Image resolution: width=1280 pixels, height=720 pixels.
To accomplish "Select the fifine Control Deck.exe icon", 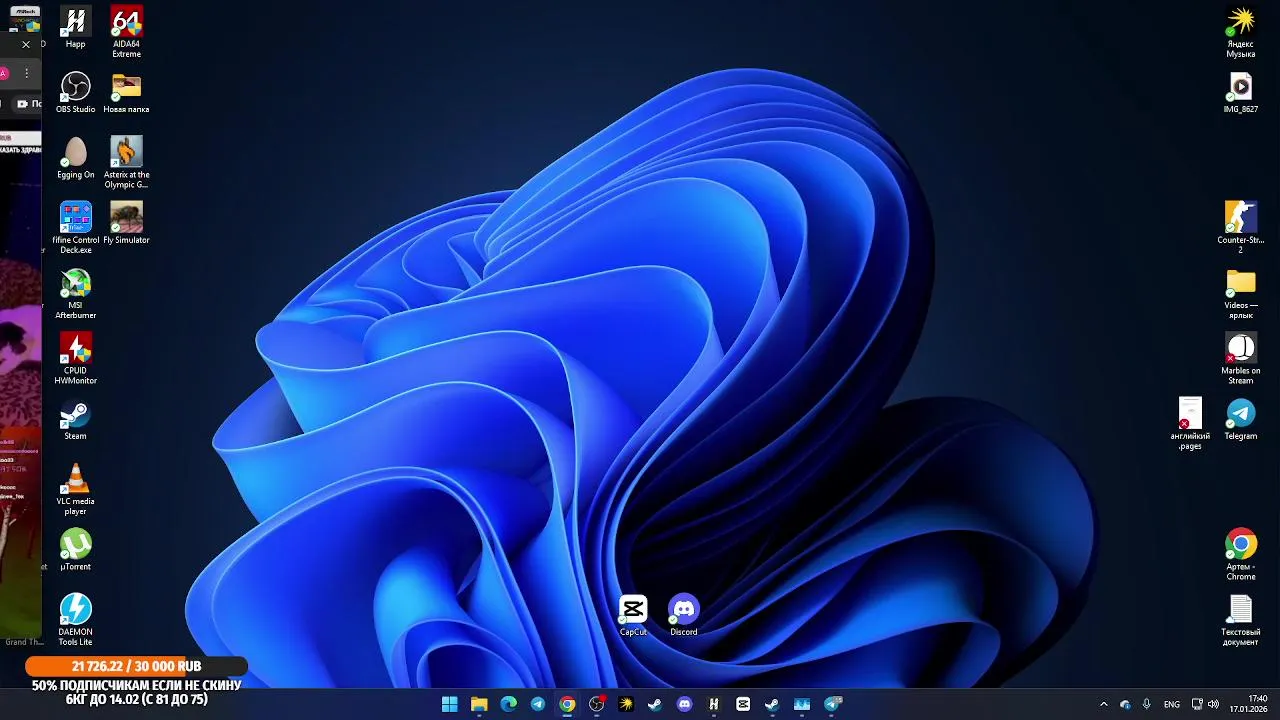I will pos(76,228).
